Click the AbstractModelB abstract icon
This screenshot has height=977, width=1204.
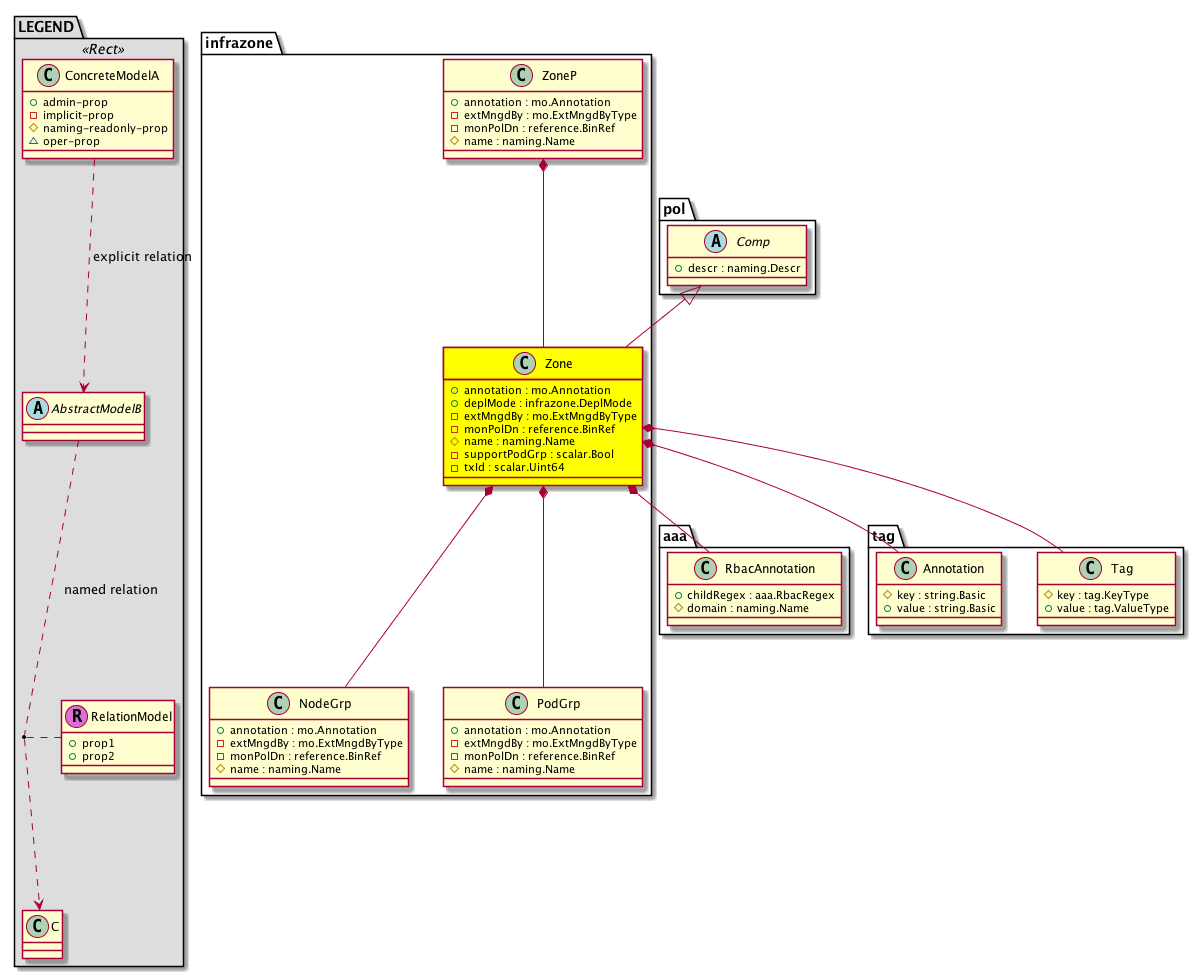coord(35,408)
